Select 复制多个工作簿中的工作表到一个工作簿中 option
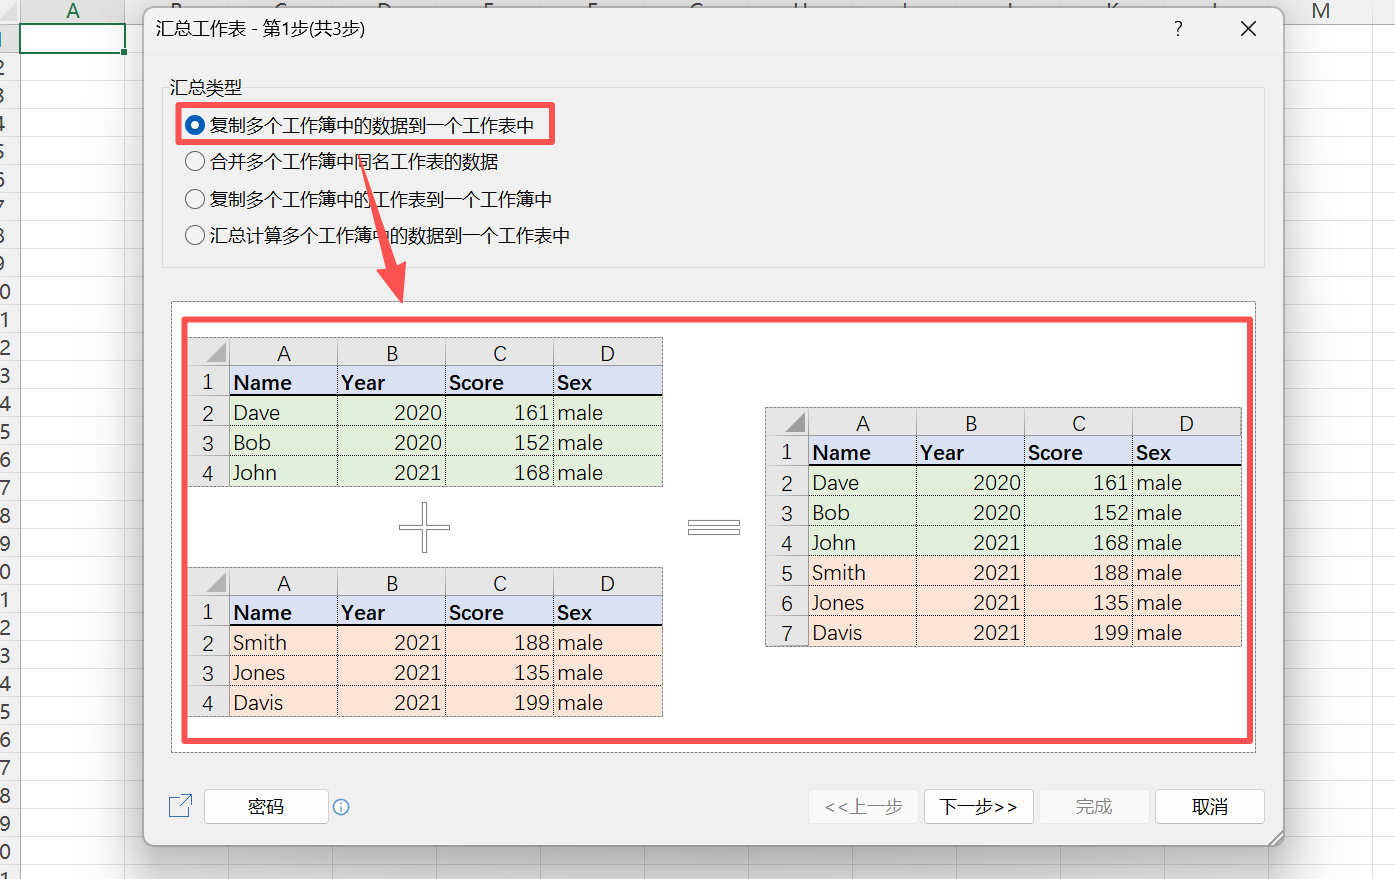 pos(195,198)
